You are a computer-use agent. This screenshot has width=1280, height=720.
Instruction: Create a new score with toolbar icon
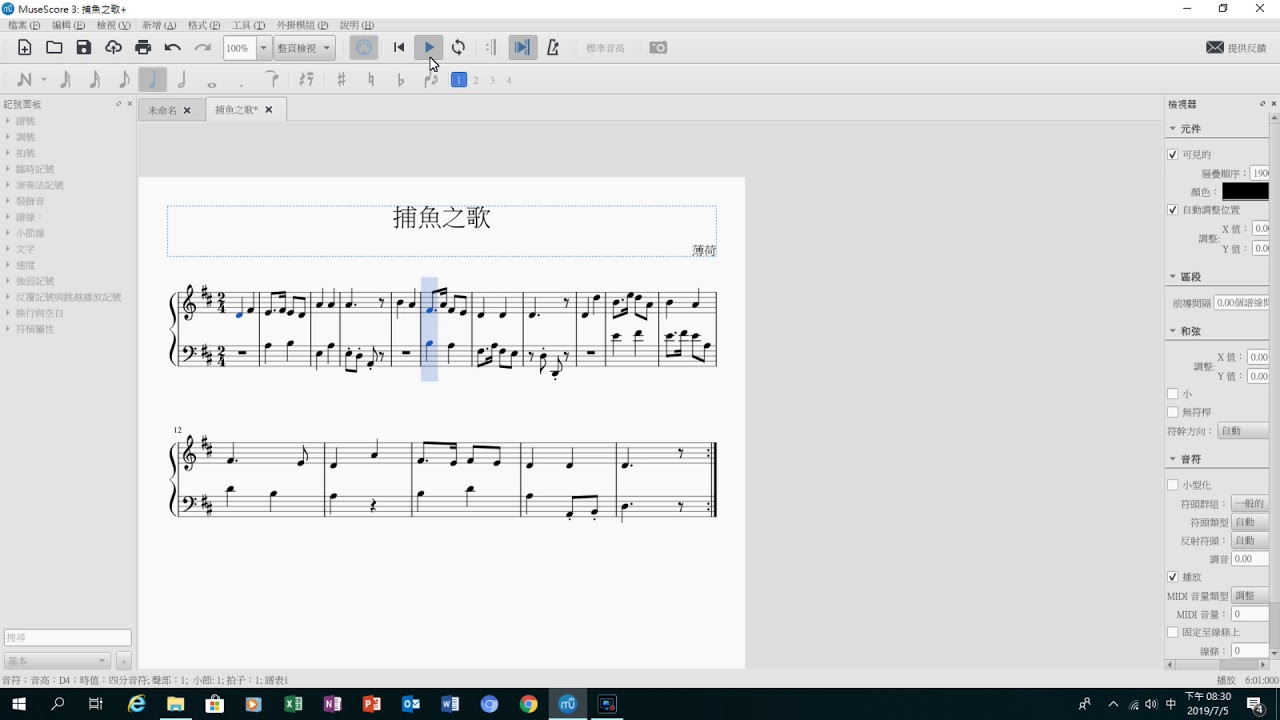[25, 47]
